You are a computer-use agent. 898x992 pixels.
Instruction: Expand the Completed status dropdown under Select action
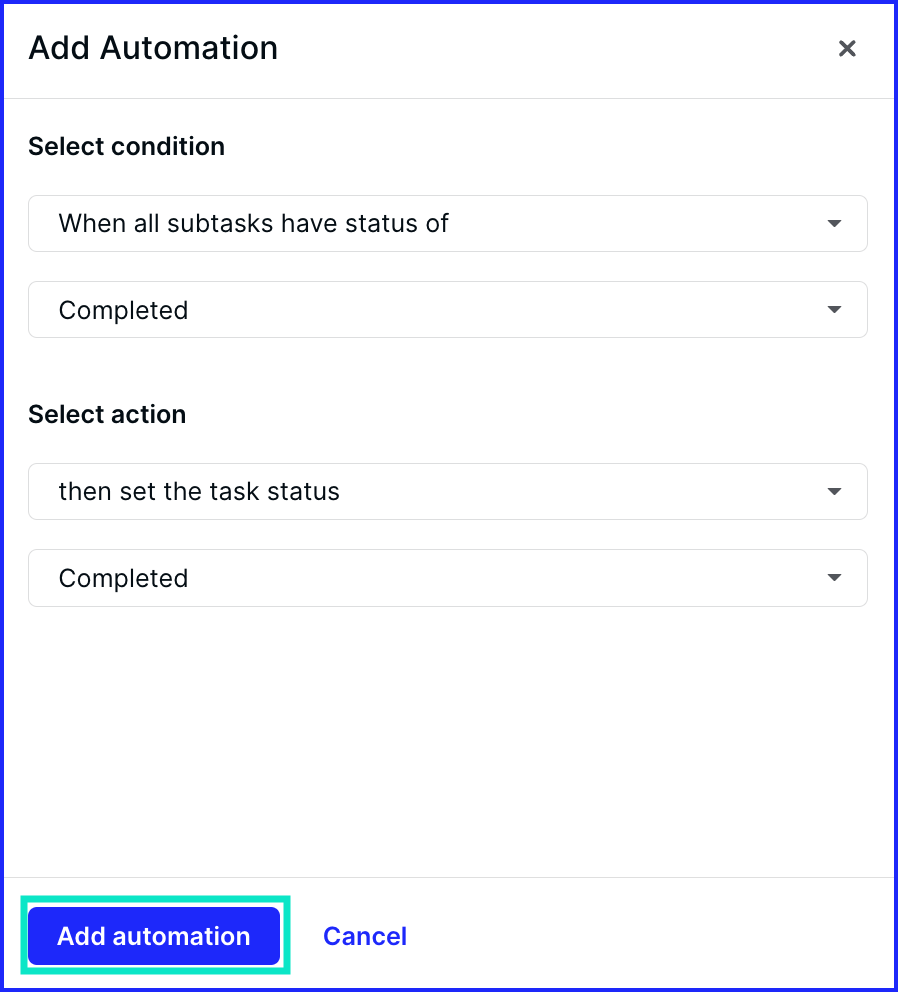click(x=447, y=578)
